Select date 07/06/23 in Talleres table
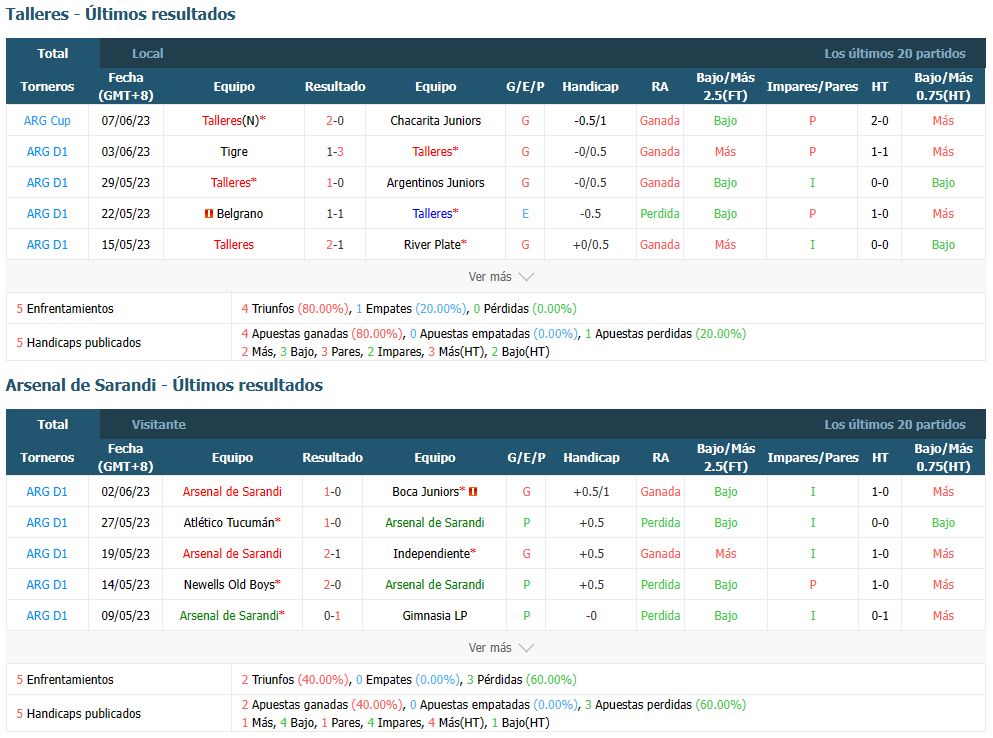993x738 pixels. click(x=125, y=120)
